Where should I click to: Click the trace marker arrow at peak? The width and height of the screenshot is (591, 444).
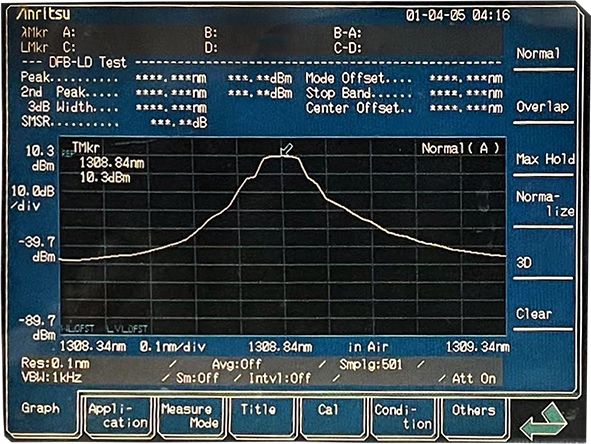point(286,149)
